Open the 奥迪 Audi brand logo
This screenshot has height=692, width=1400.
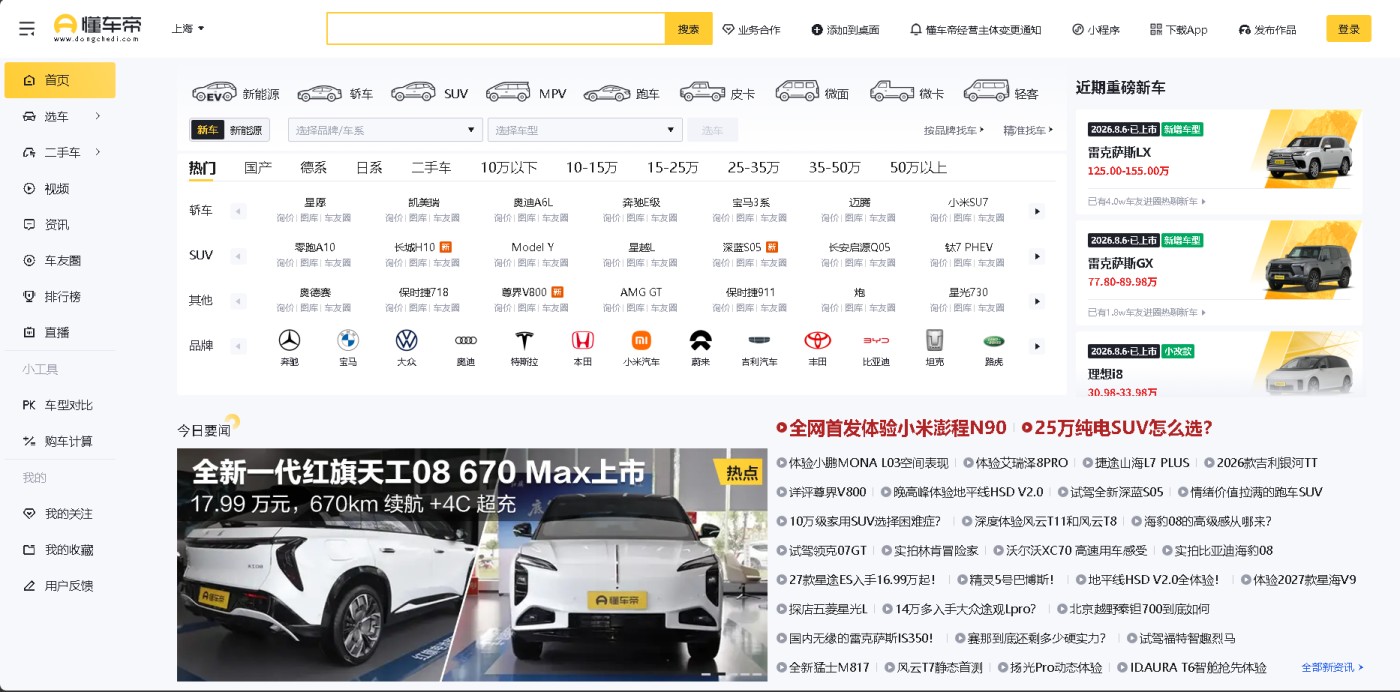pyautogui.click(x=466, y=340)
